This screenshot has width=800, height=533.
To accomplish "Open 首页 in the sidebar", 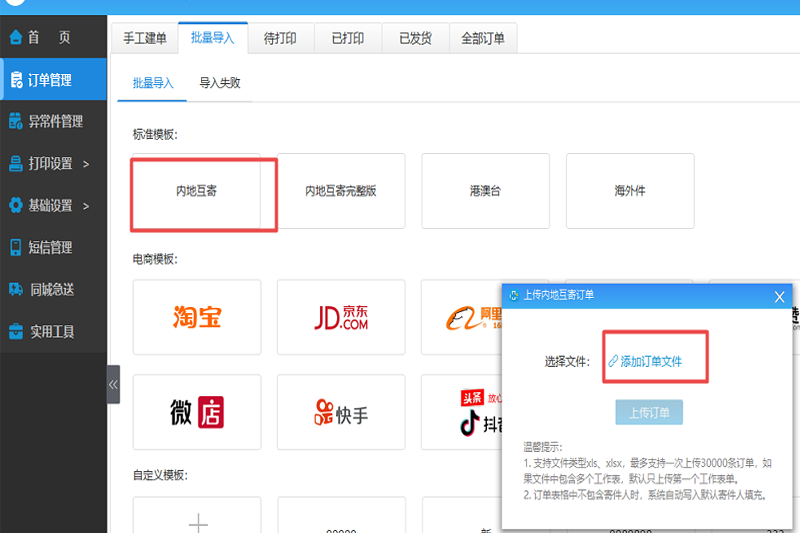I will pos(53,37).
